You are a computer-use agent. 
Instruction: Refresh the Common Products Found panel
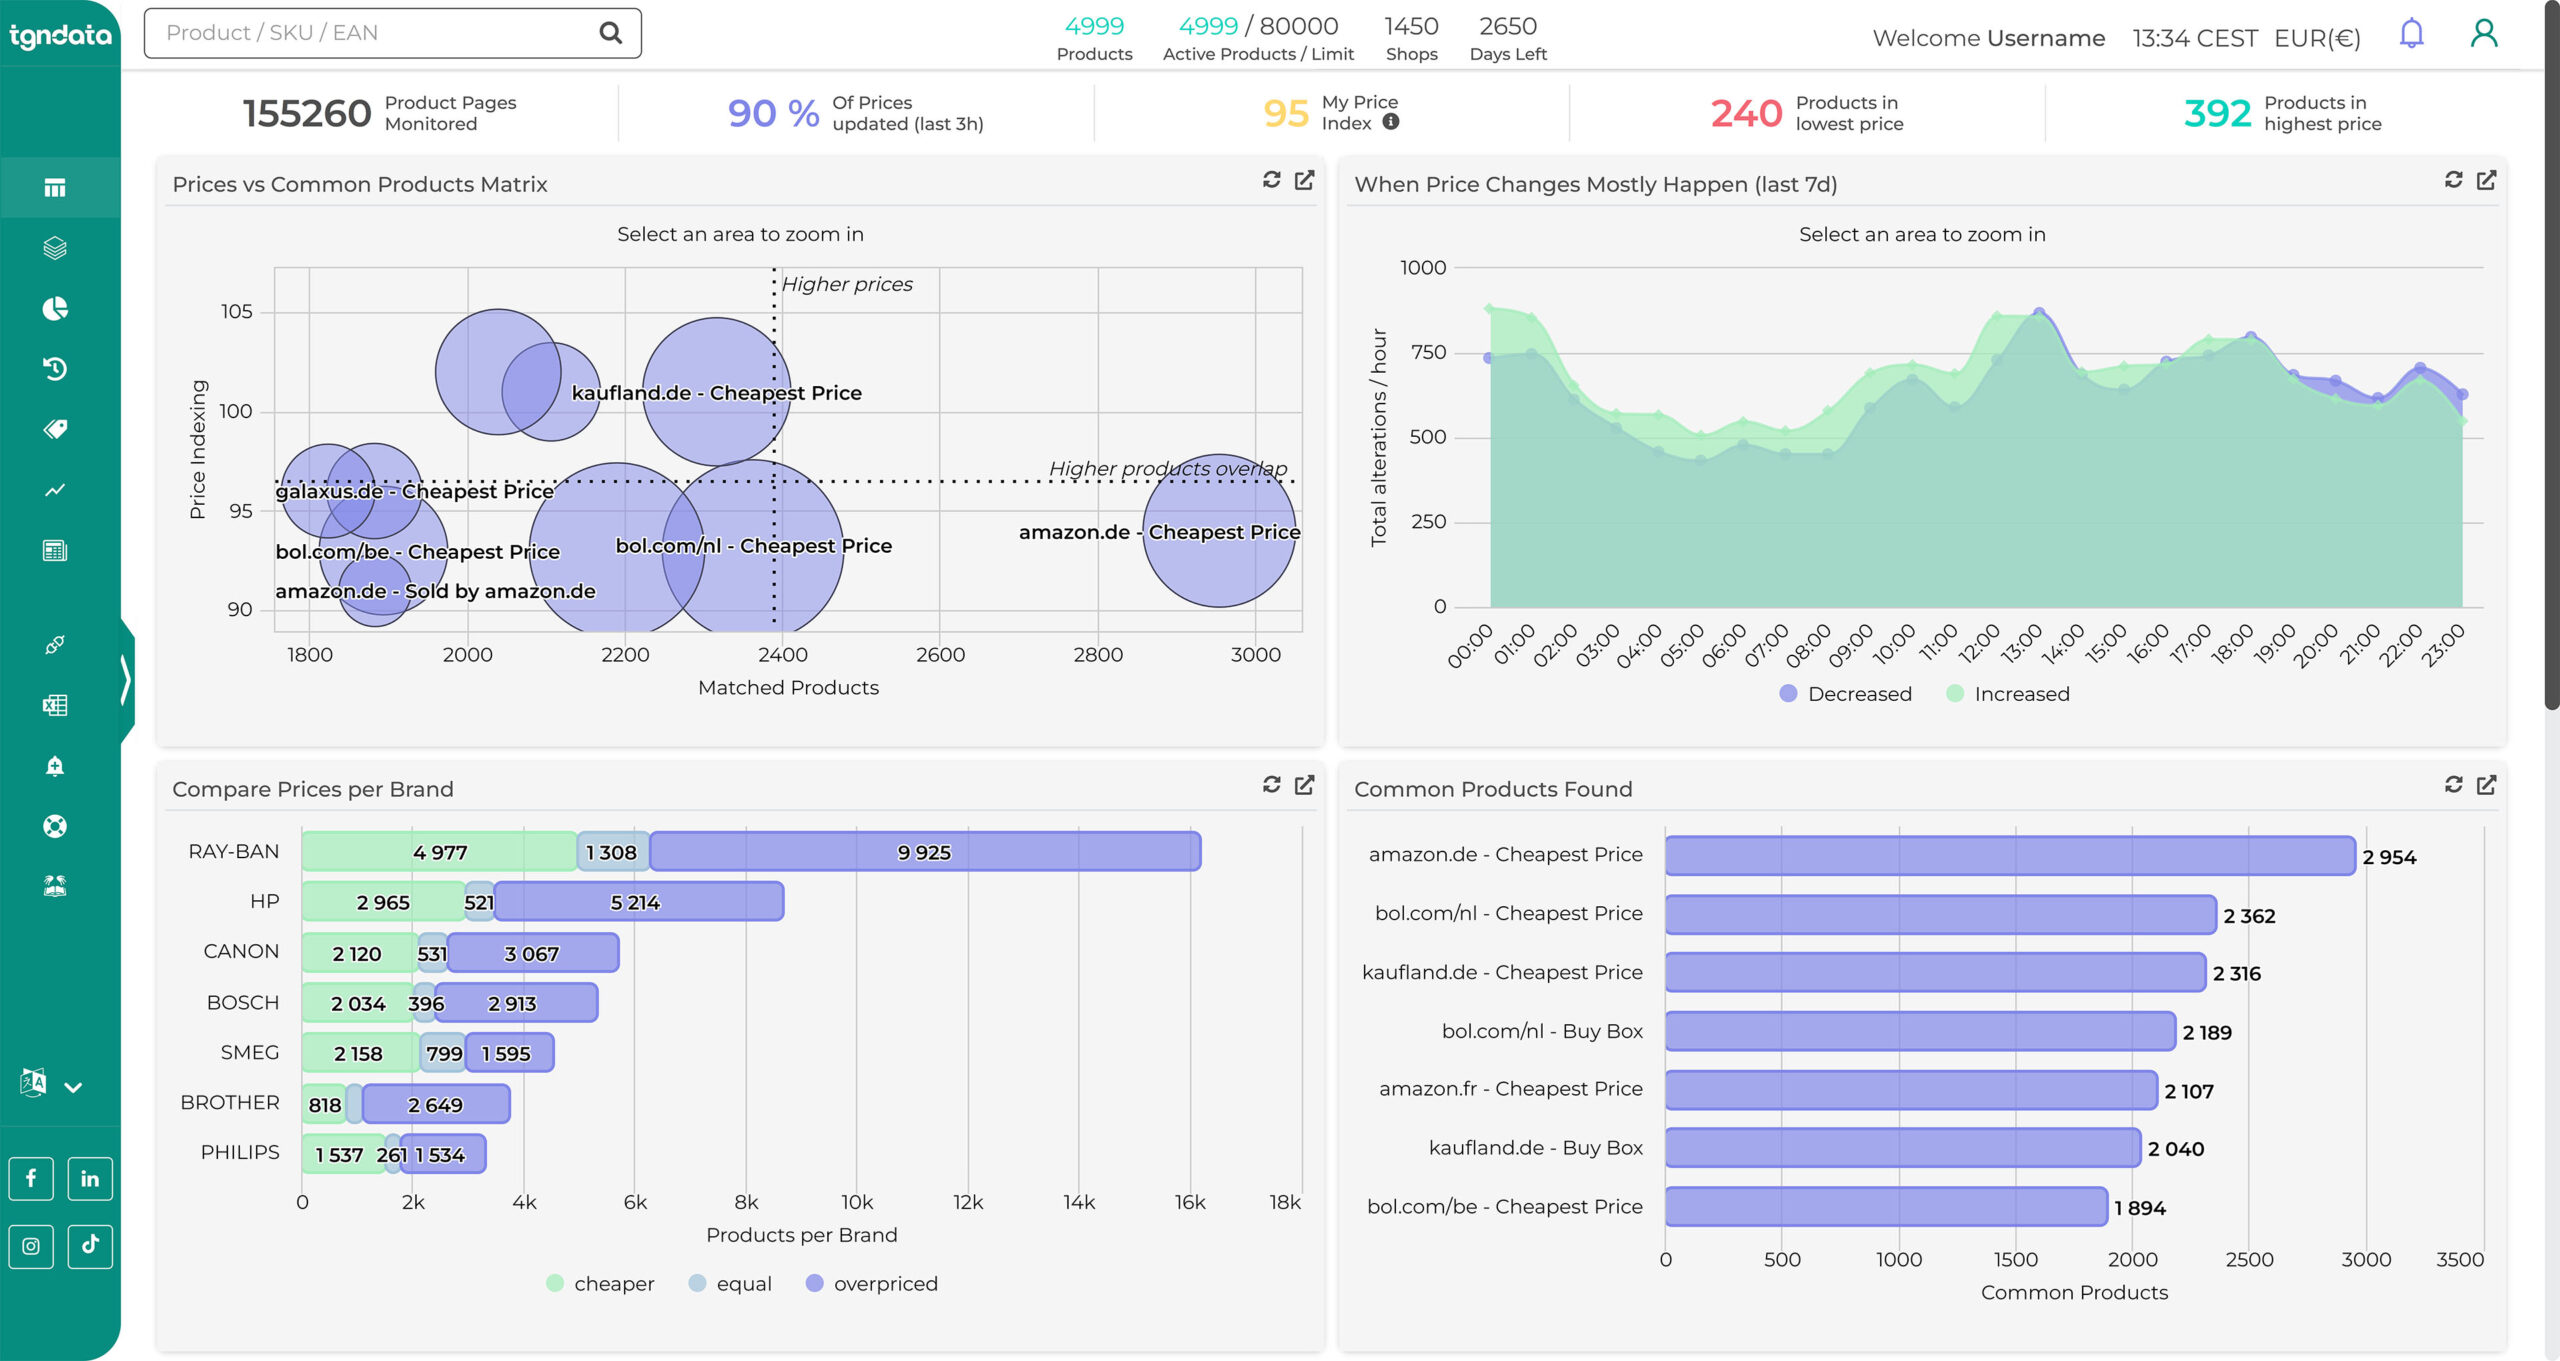(2453, 785)
